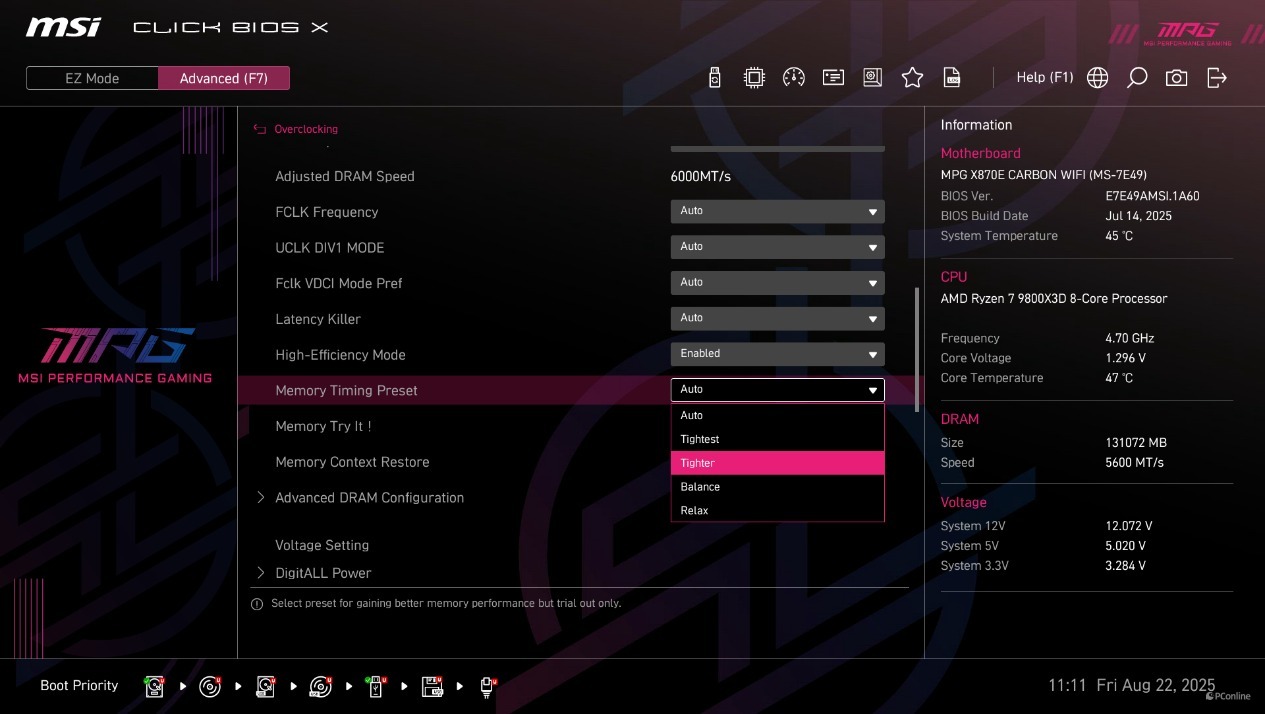This screenshot has height=714, width=1265.
Task: Open the UCLK DIV1 MODE dropdown
Action: (x=777, y=247)
